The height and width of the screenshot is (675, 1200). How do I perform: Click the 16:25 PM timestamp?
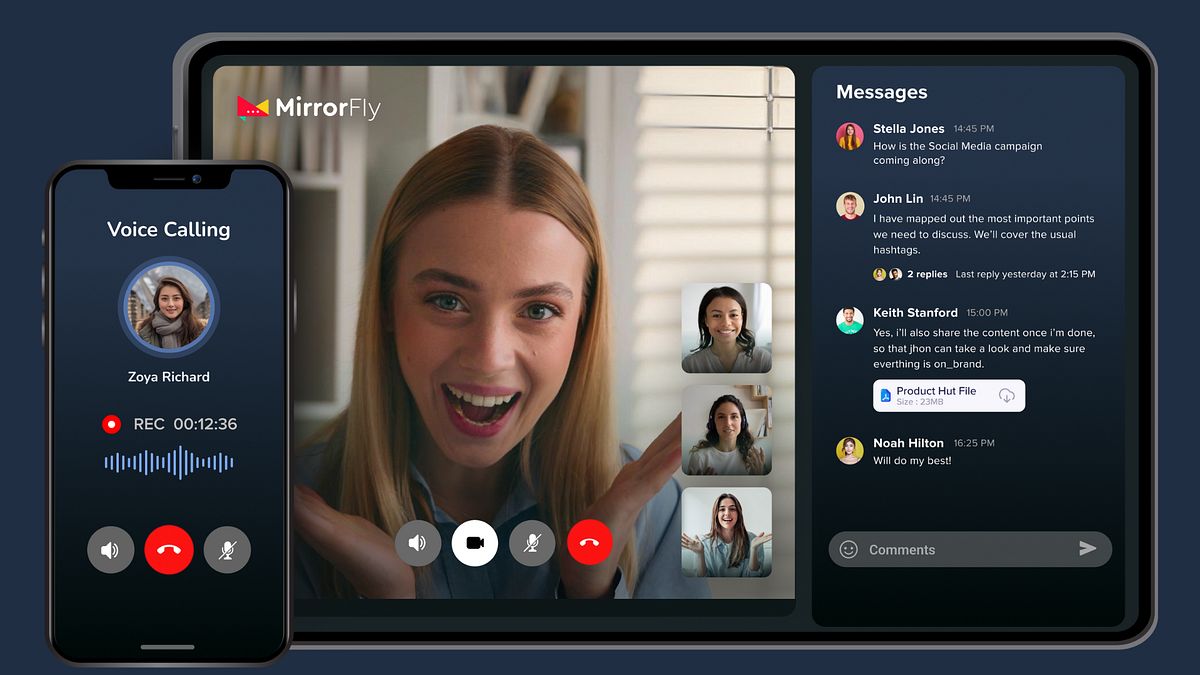[x=974, y=443]
